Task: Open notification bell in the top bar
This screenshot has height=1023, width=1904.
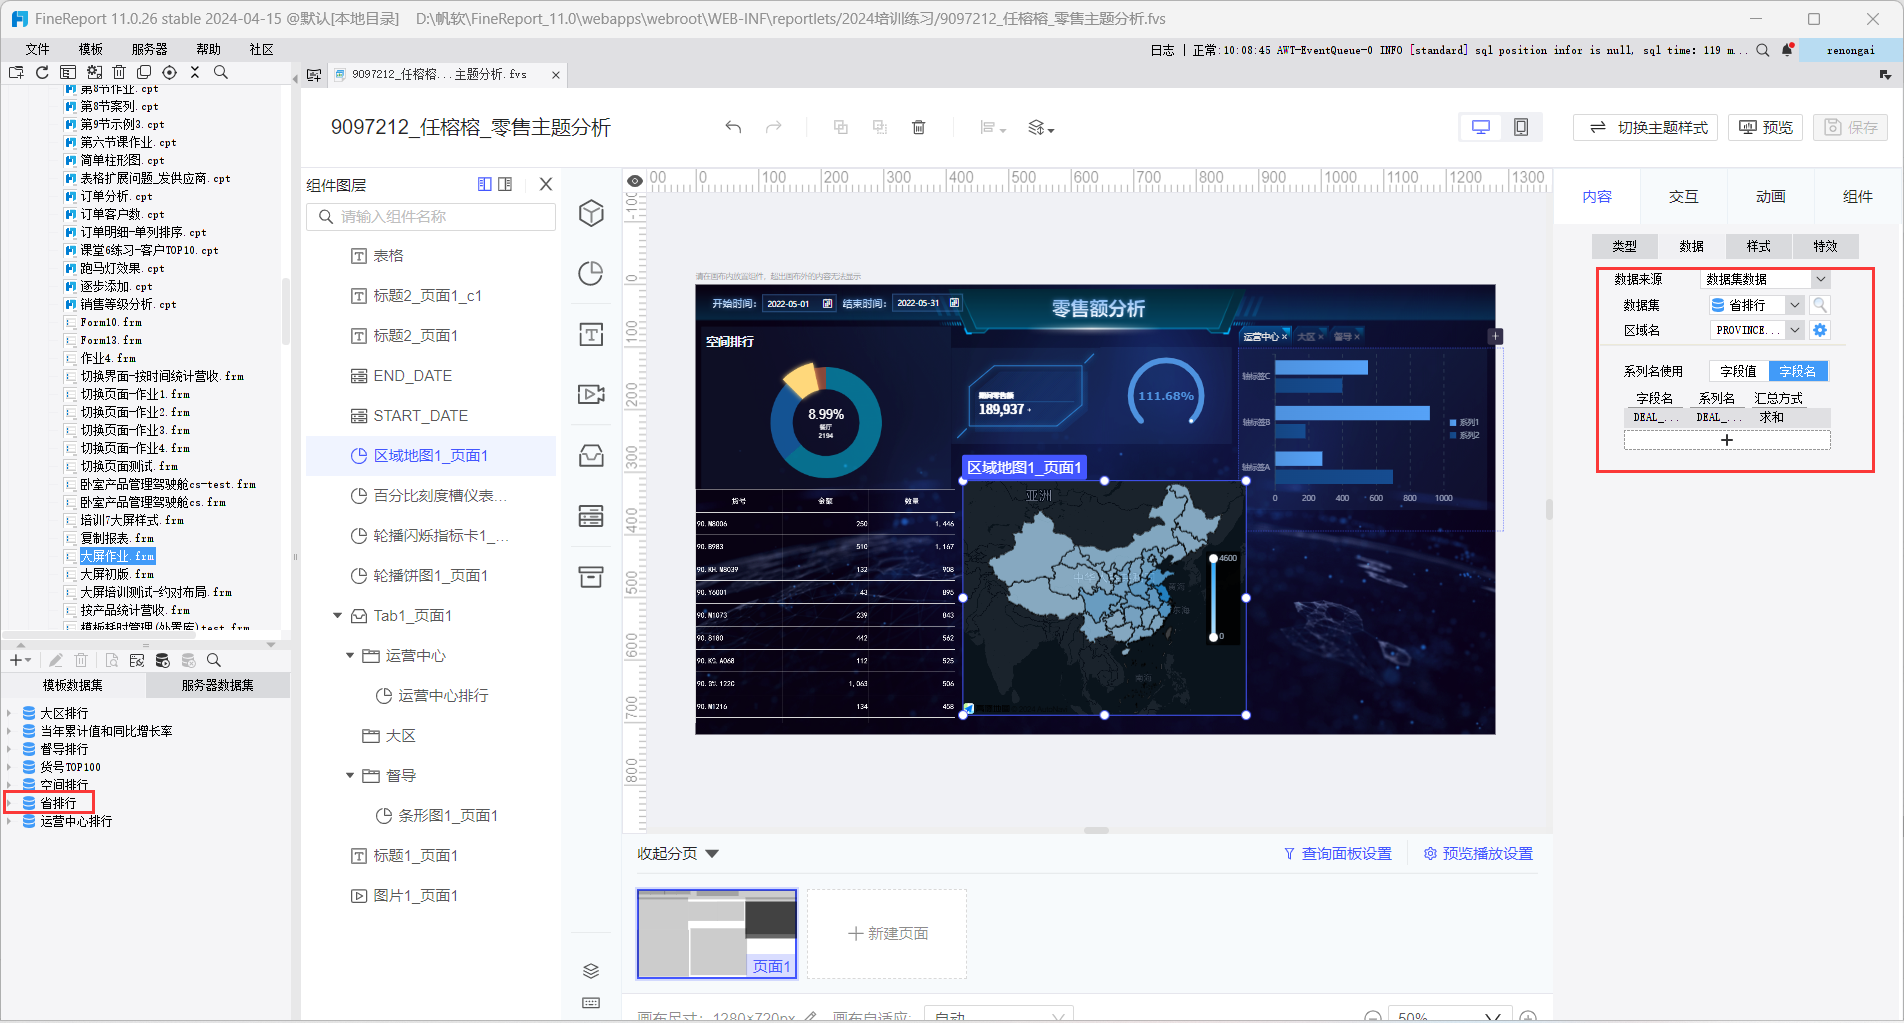Action: 1788,50
